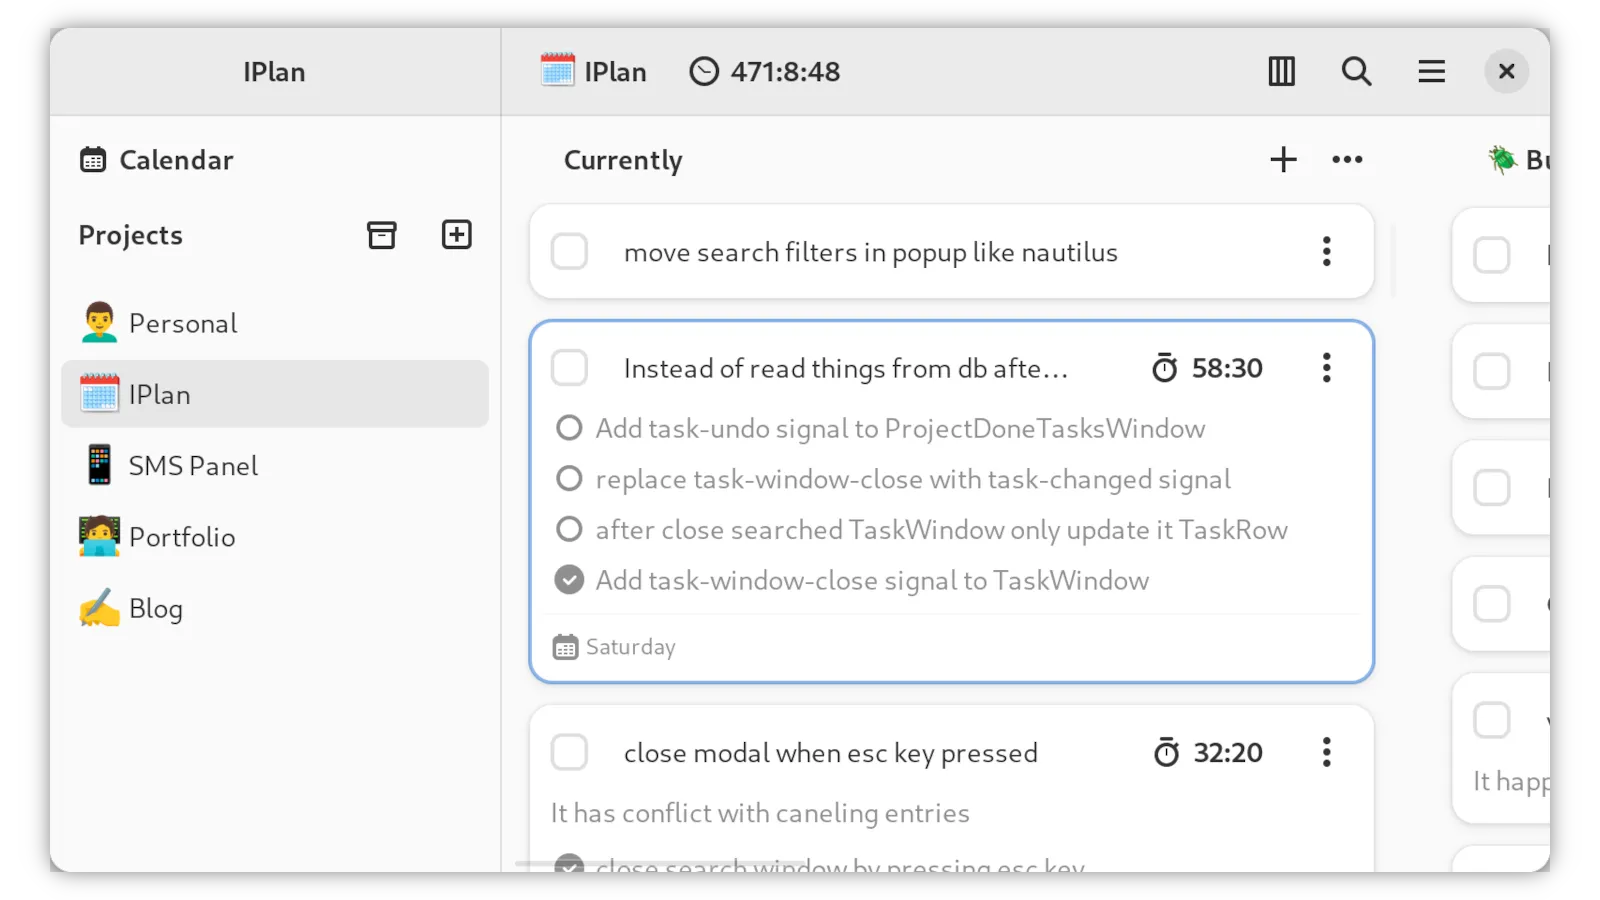Check off 'move search filters in popup' task
The height and width of the screenshot is (900, 1600).
point(570,252)
